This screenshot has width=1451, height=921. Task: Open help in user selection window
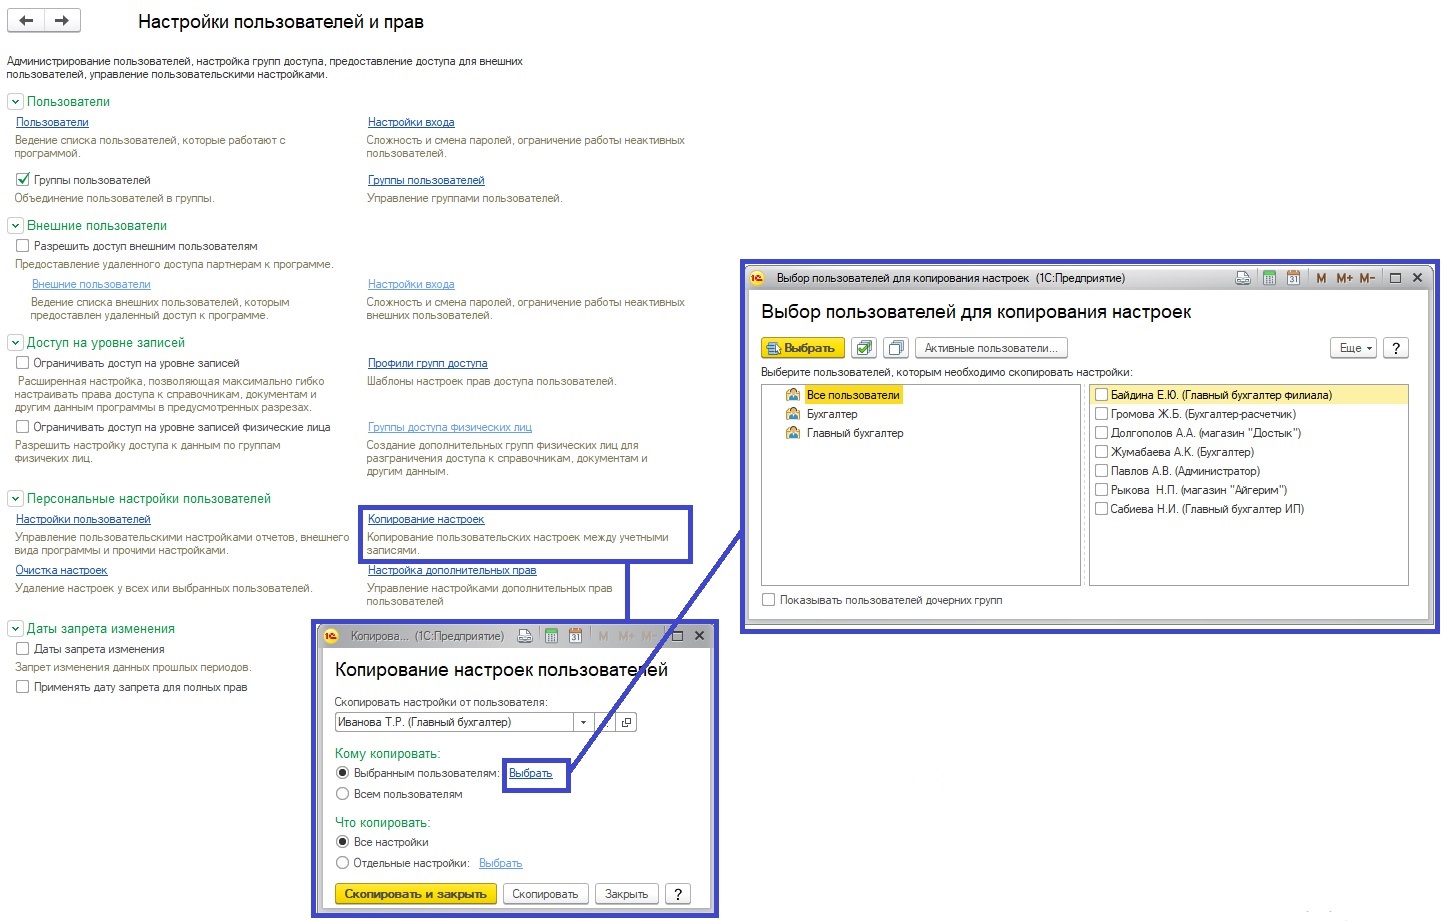pyautogui.click(x=1396, y=348)
